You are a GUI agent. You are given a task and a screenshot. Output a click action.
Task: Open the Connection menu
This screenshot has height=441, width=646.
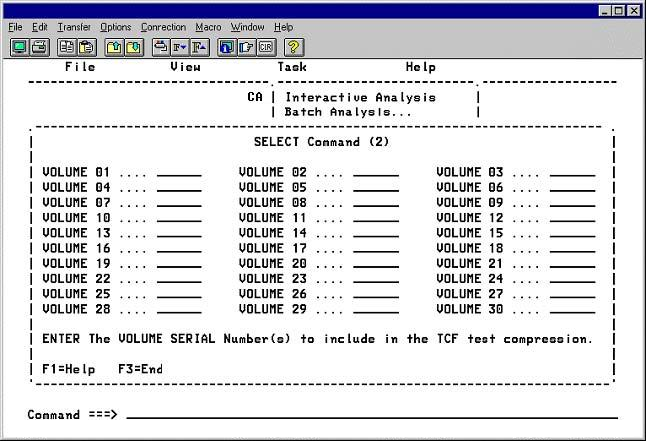[x=164, y=27]
